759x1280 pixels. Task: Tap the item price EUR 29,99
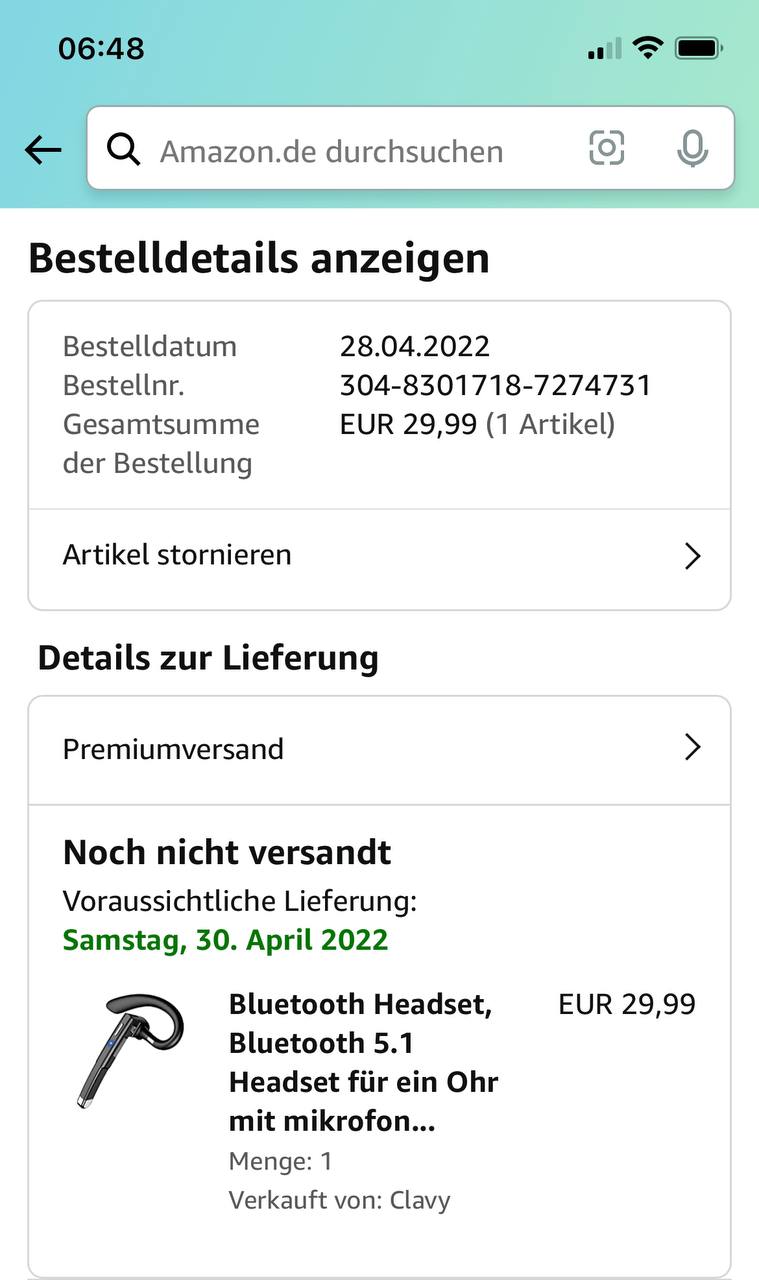[x=626, y=1004]
